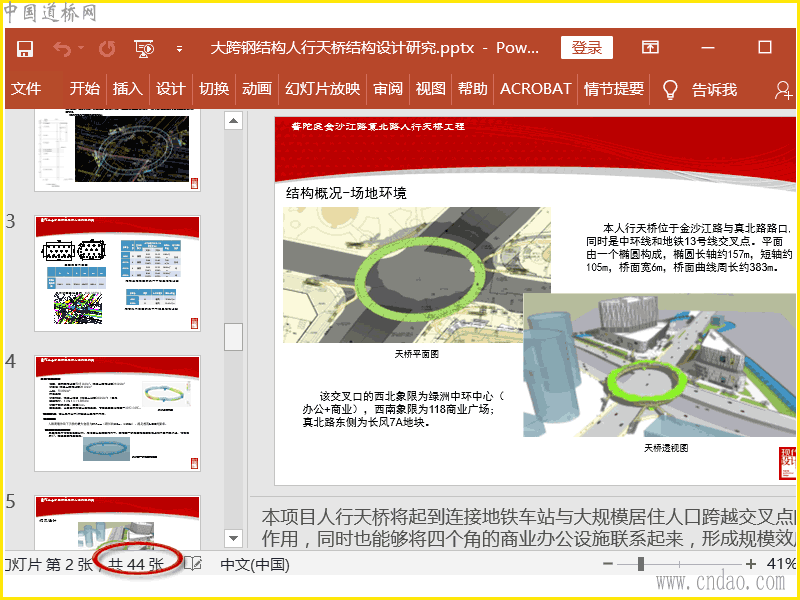Screen dimensions: 800x600
Task: Expand Customize Quick Access Toolbar dropdown
Action: tap(180, 48)
